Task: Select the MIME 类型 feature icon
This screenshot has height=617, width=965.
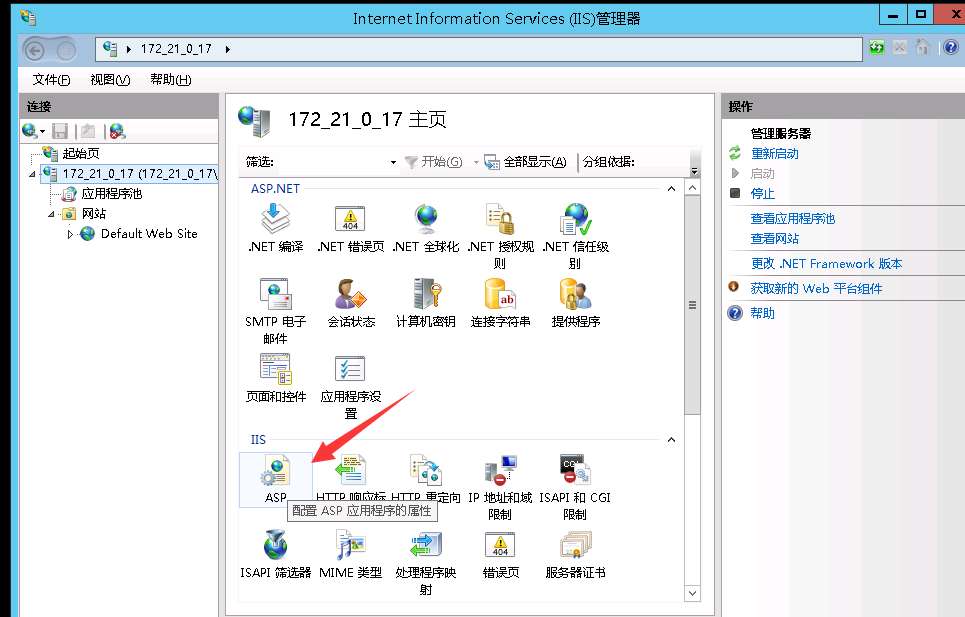Action: click(349, 545)
